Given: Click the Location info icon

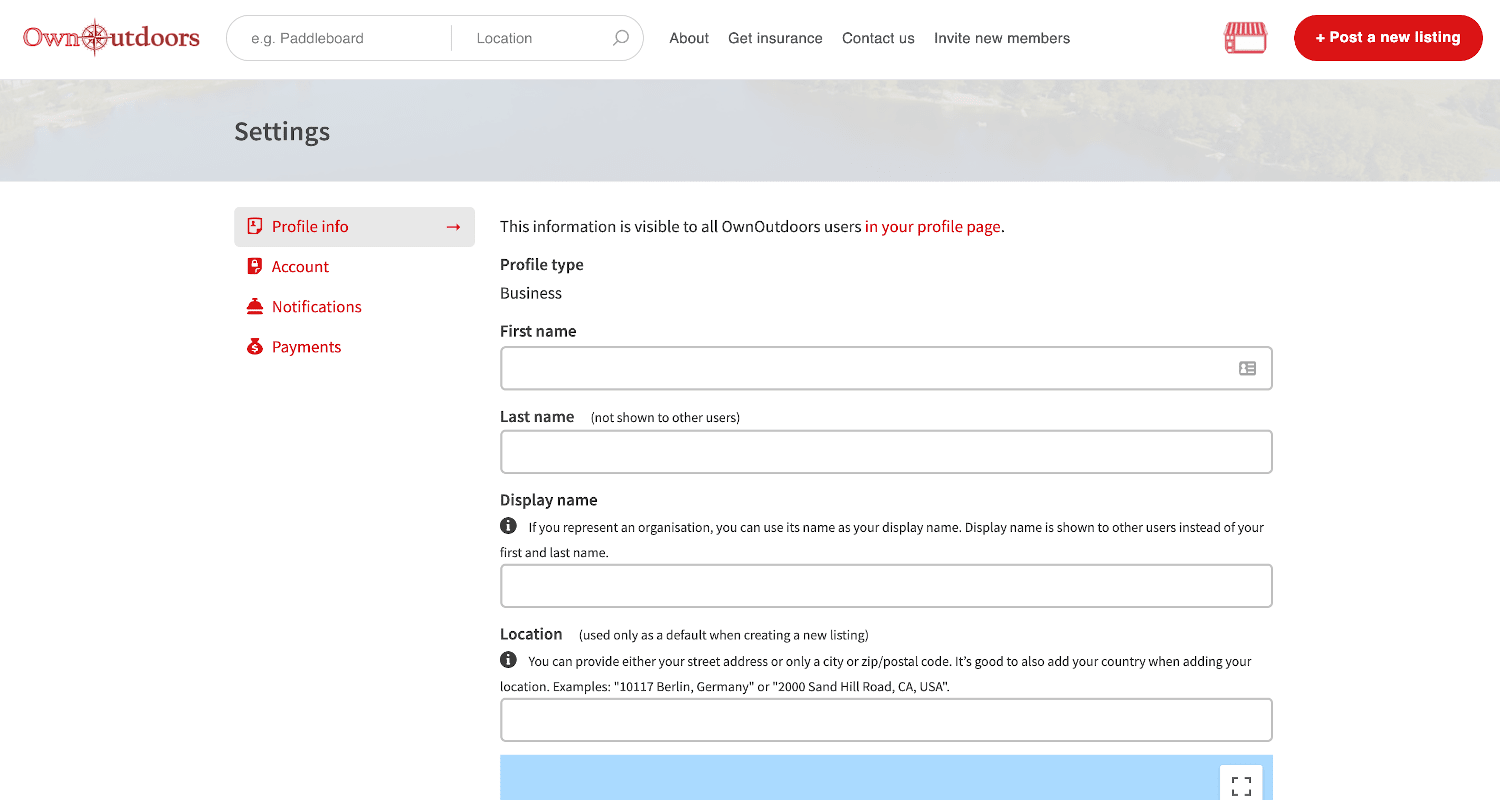Looking at the screenshot, I should pyautogui.click(x=508, y=660).
